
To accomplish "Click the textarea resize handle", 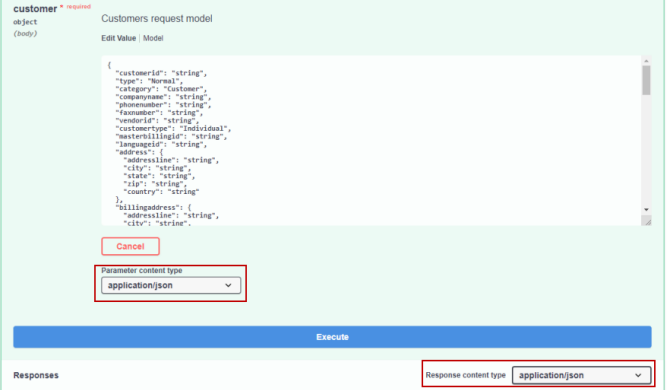I will tap(647, 221).
